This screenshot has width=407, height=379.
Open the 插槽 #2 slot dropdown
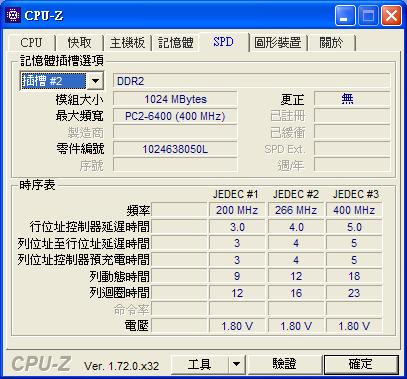click(62, 81)
